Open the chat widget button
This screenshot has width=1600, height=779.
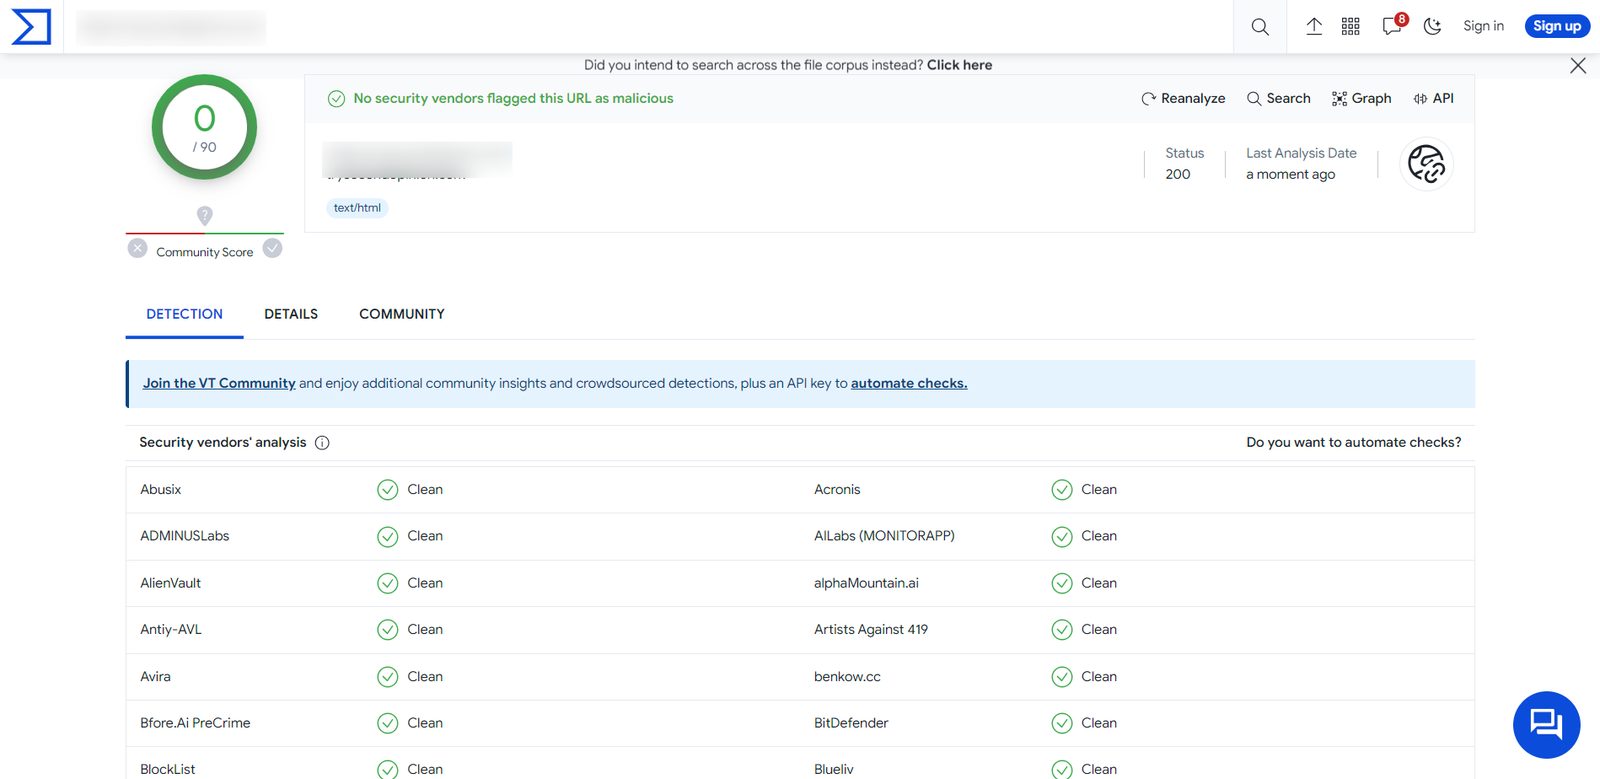1546,724
